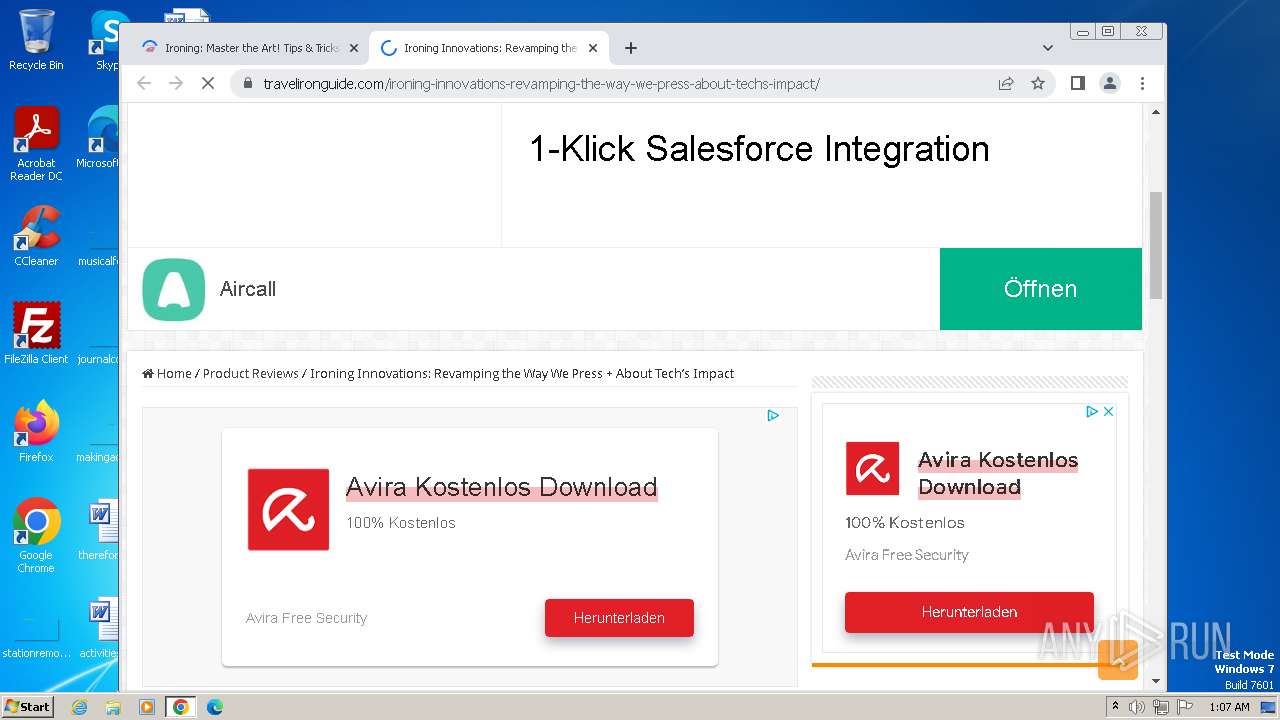Open Firefox from the desktop

[36, 432]
